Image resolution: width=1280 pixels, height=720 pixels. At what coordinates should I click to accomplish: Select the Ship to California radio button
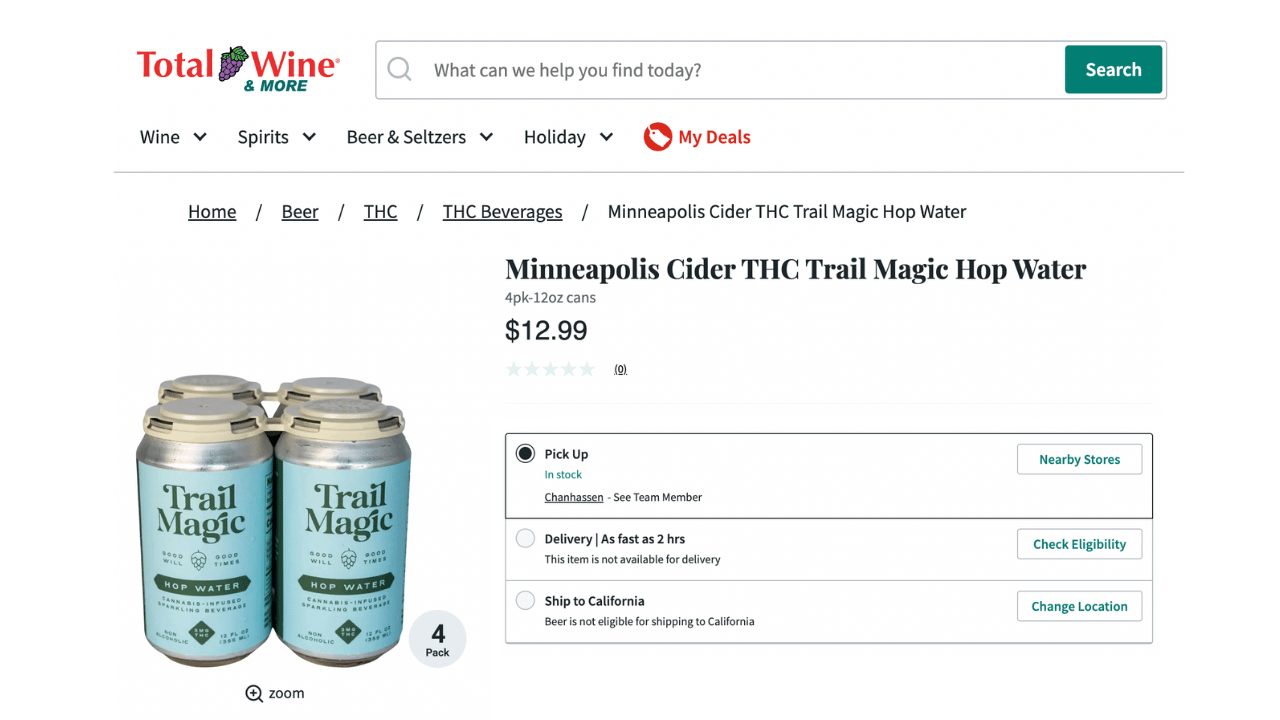click(x=525, y=601)
